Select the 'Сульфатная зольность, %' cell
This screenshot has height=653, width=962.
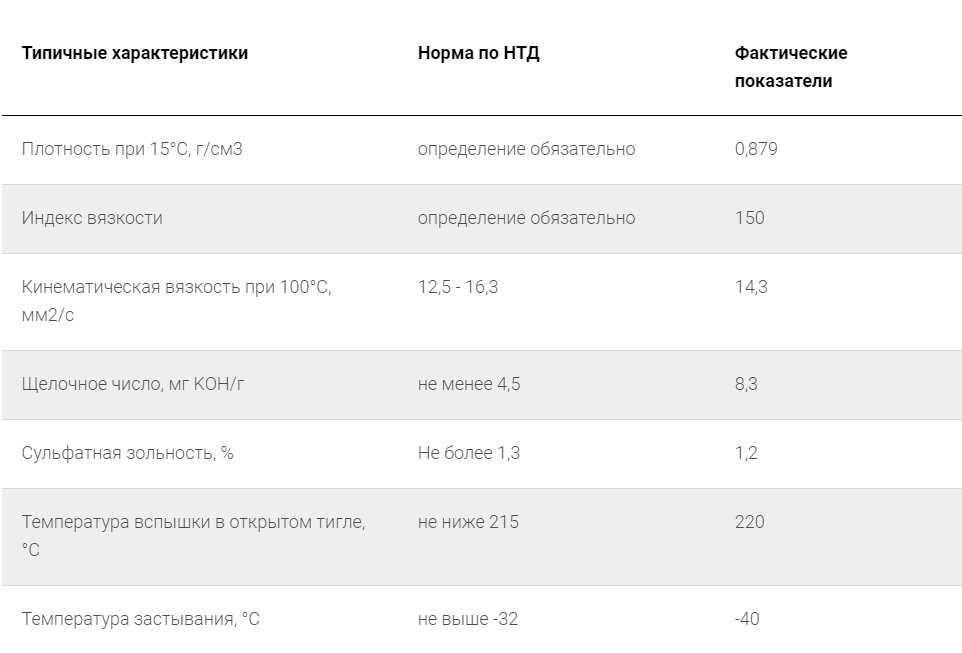pos(128,453)
